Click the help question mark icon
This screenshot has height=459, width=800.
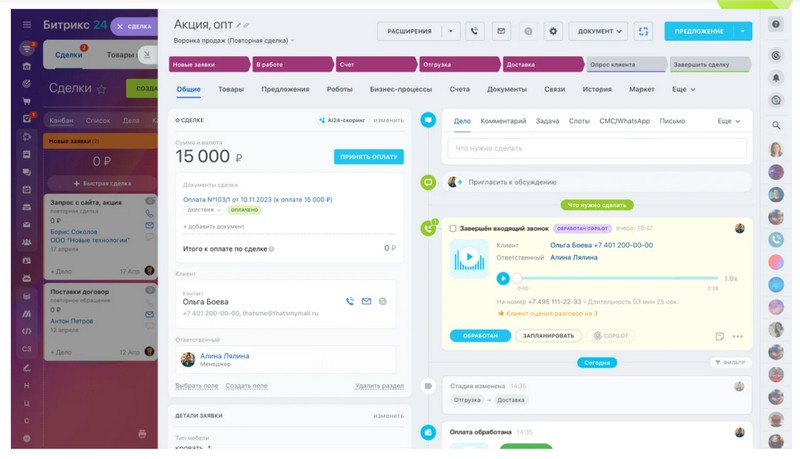[x=776, y=23]
